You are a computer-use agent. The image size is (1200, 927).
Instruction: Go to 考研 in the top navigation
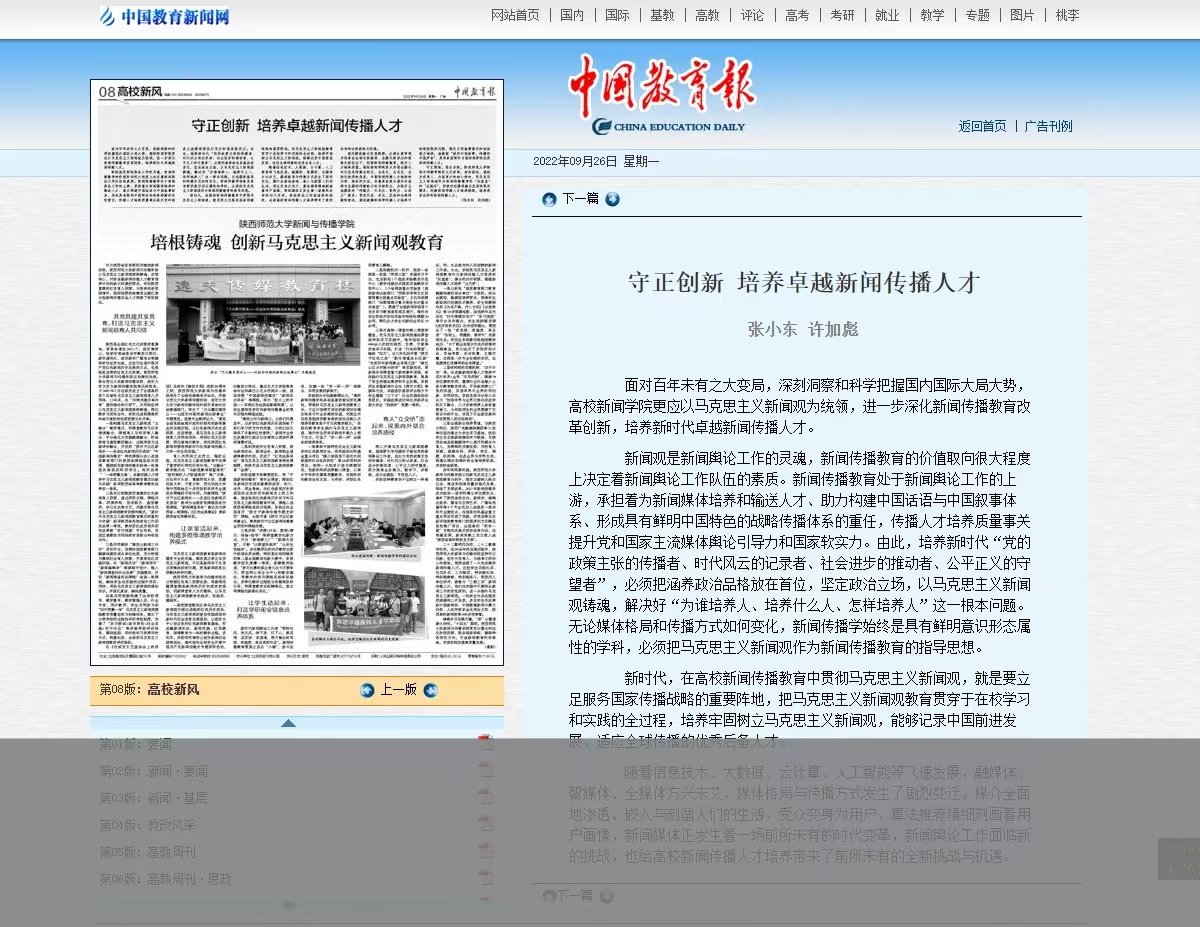coord(842,15)
